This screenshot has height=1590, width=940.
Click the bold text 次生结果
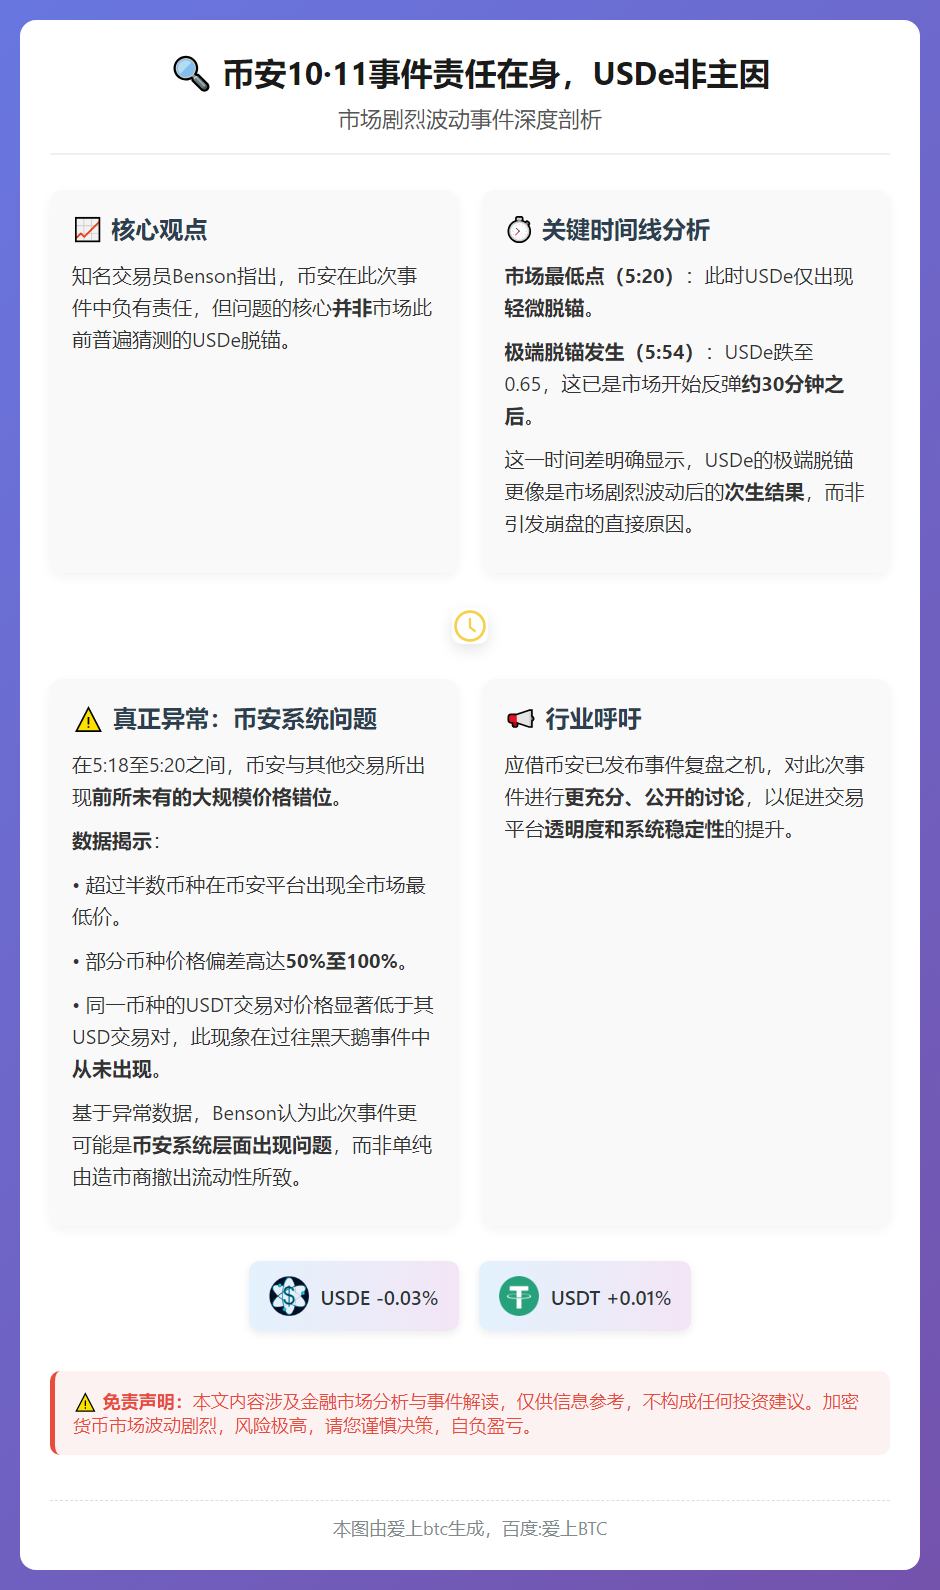764,493
